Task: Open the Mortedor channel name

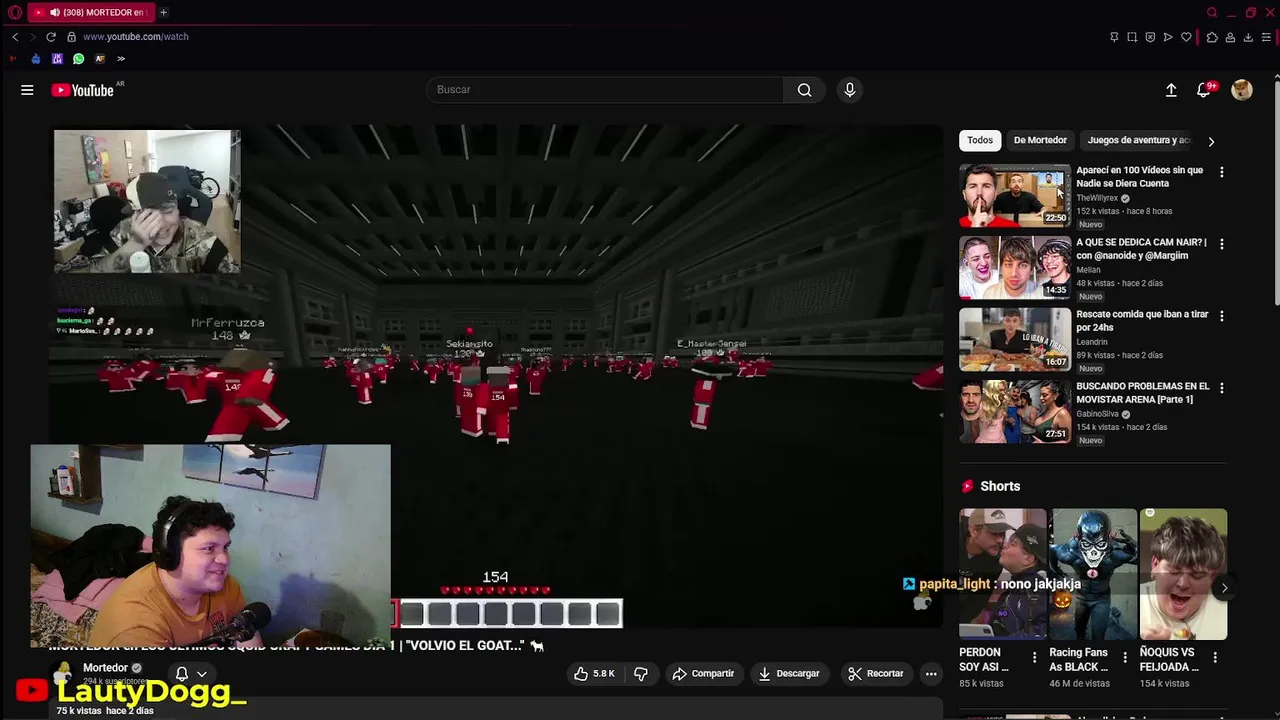Action: pos(105,668)
